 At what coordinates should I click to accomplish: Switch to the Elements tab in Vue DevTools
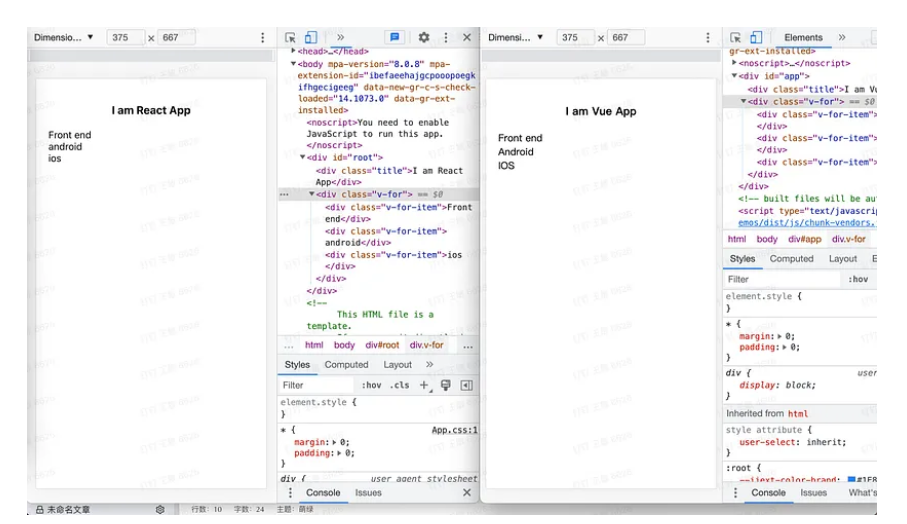click(803, 38)
